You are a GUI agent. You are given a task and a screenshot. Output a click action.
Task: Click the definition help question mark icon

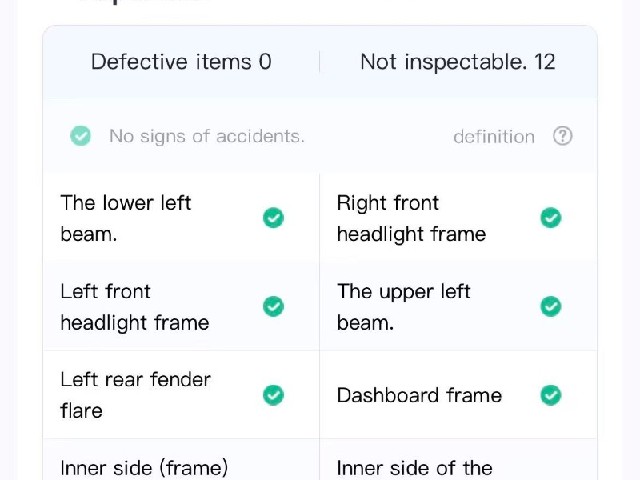[562, 136]
